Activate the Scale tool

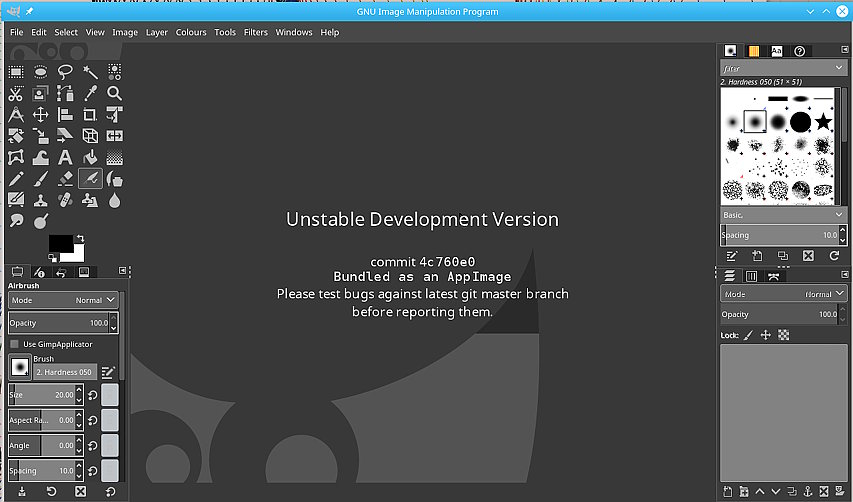pos(40,136)
